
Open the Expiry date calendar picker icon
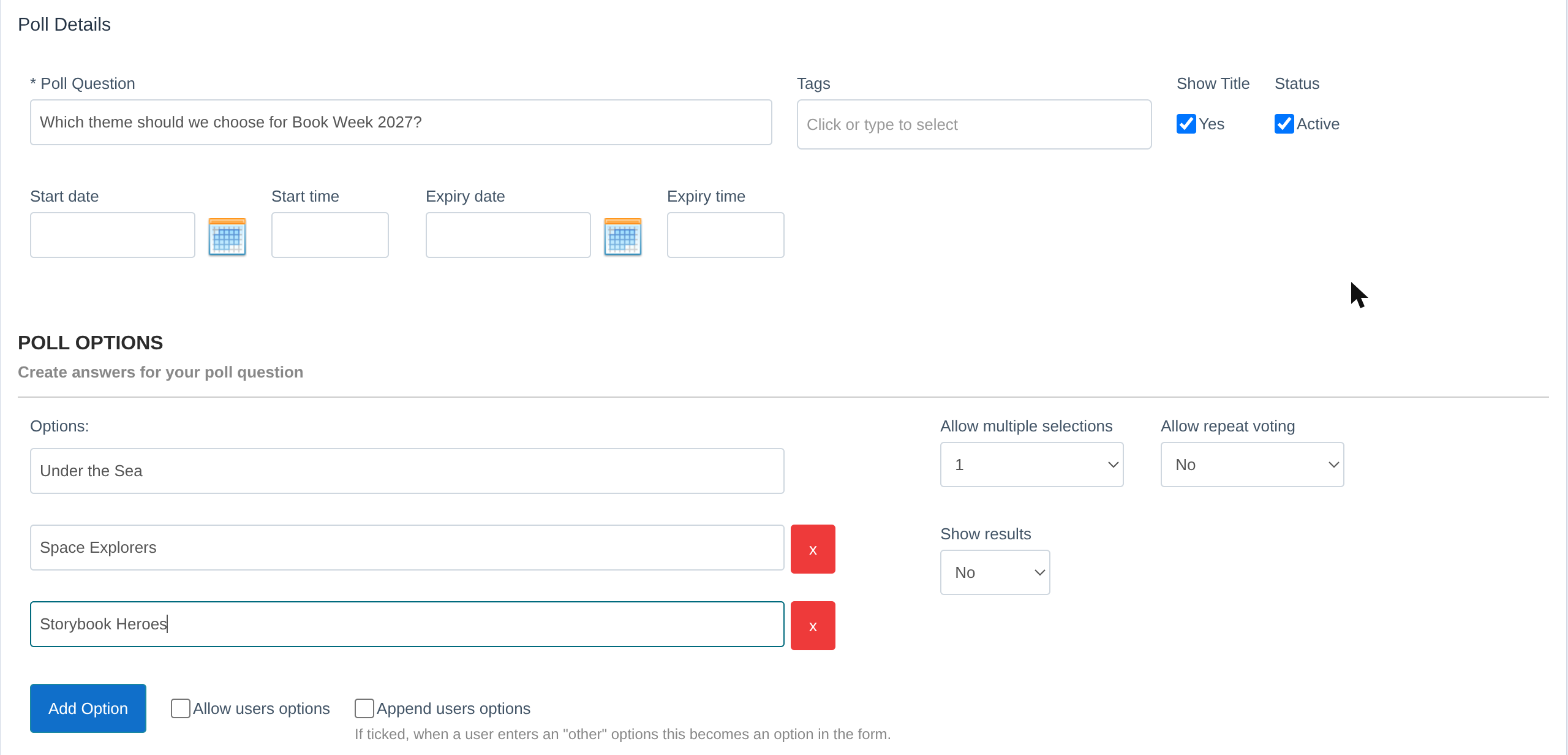click(623, 237)
